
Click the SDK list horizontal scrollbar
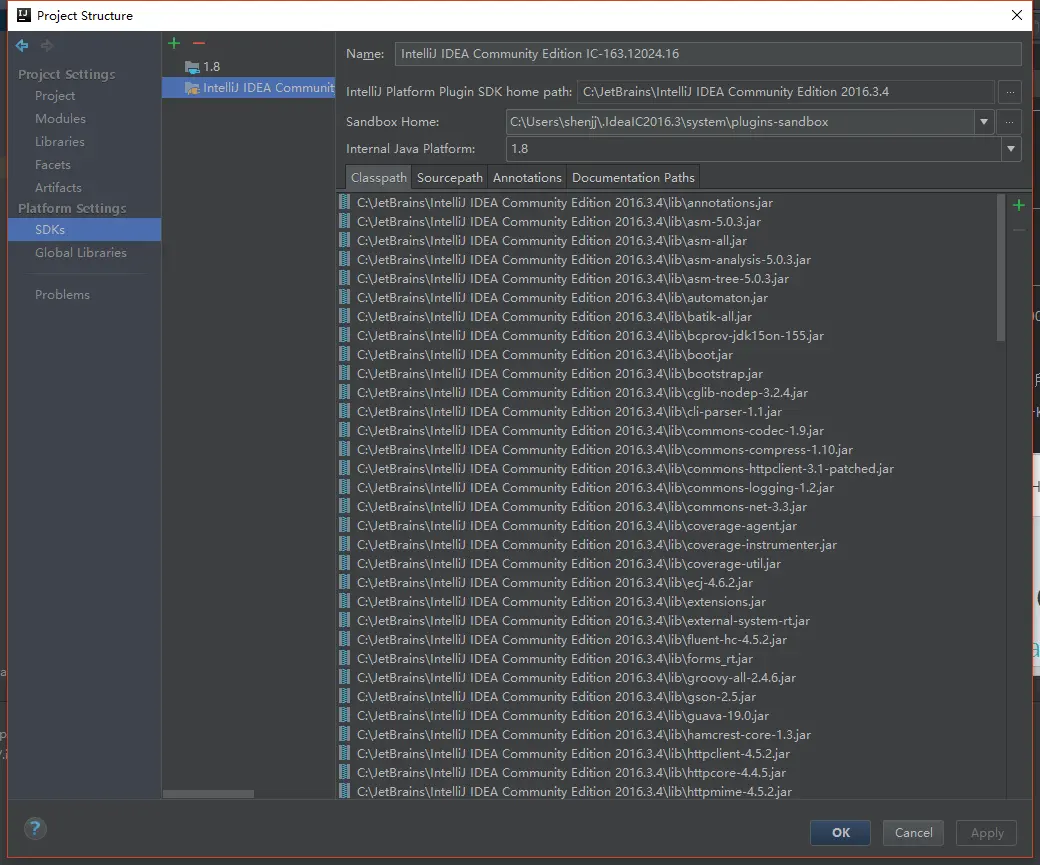(x=208, y=794)
